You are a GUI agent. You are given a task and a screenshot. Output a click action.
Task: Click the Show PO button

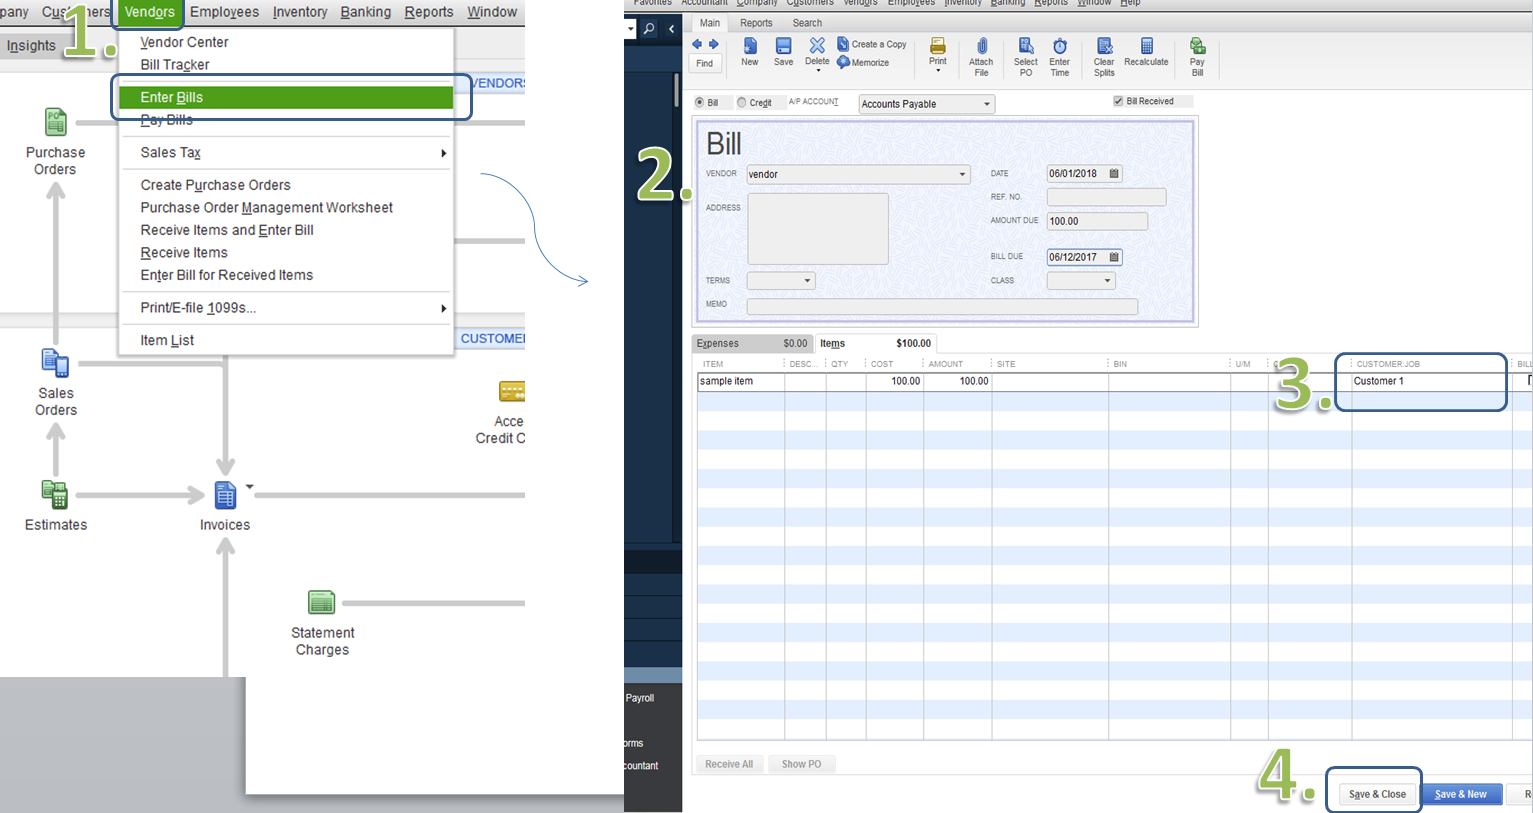tap(801, 764)
